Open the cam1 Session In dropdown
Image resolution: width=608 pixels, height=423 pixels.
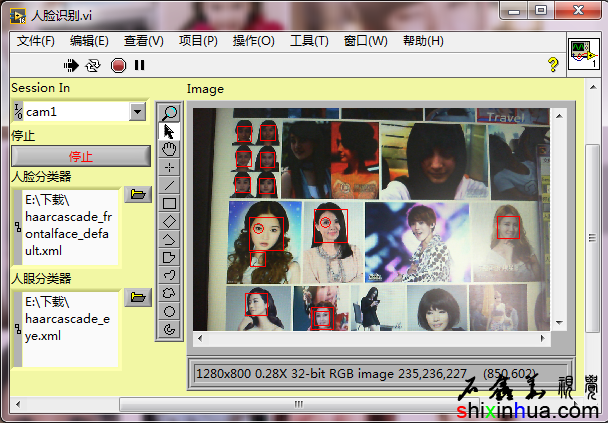pos(138,112)
